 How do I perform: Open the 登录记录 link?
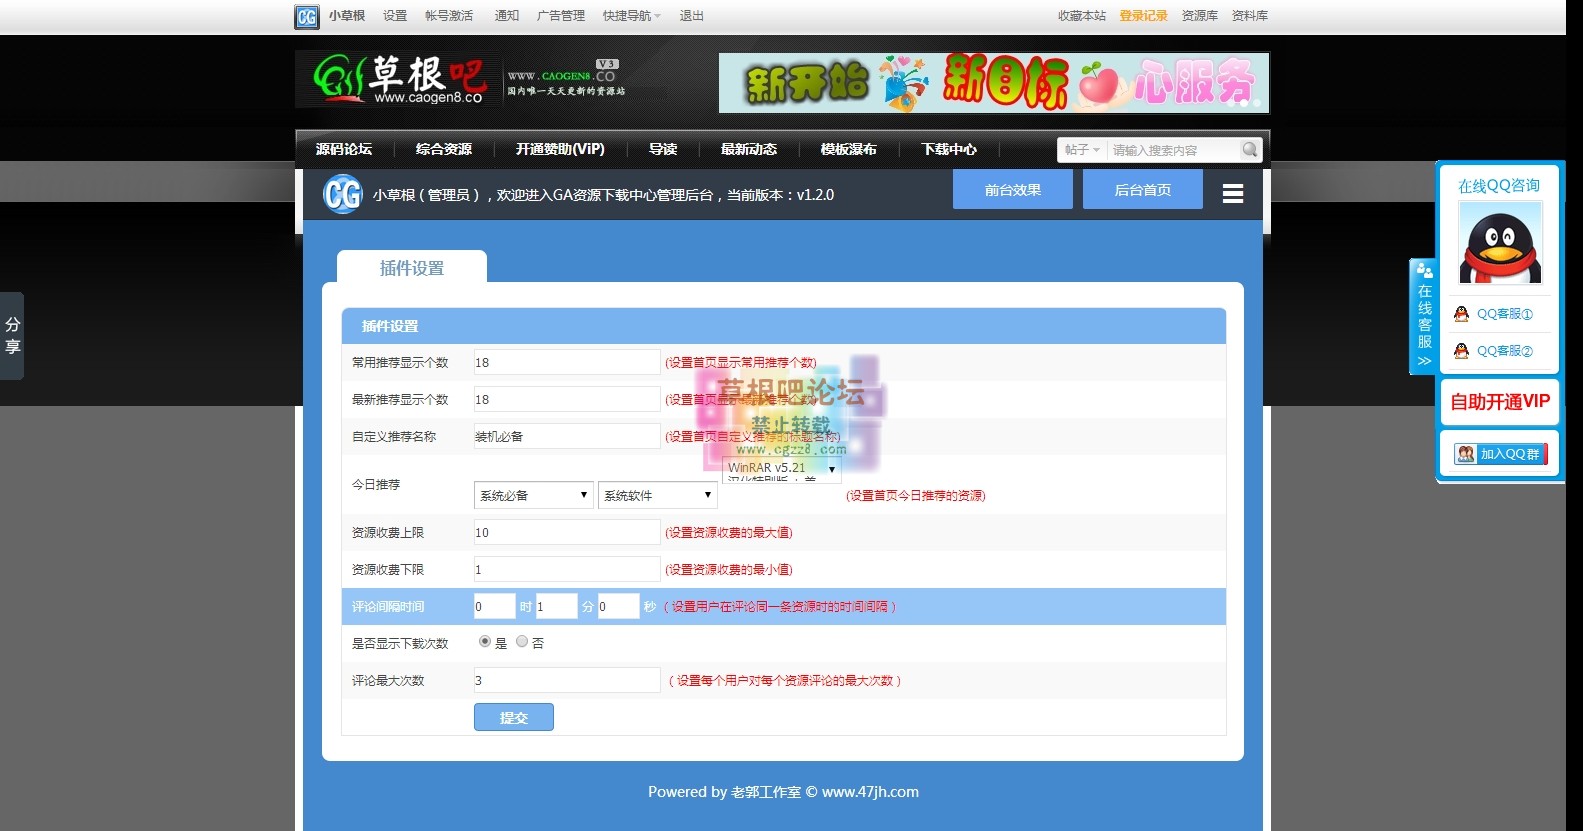click(x=1143, y=16)
